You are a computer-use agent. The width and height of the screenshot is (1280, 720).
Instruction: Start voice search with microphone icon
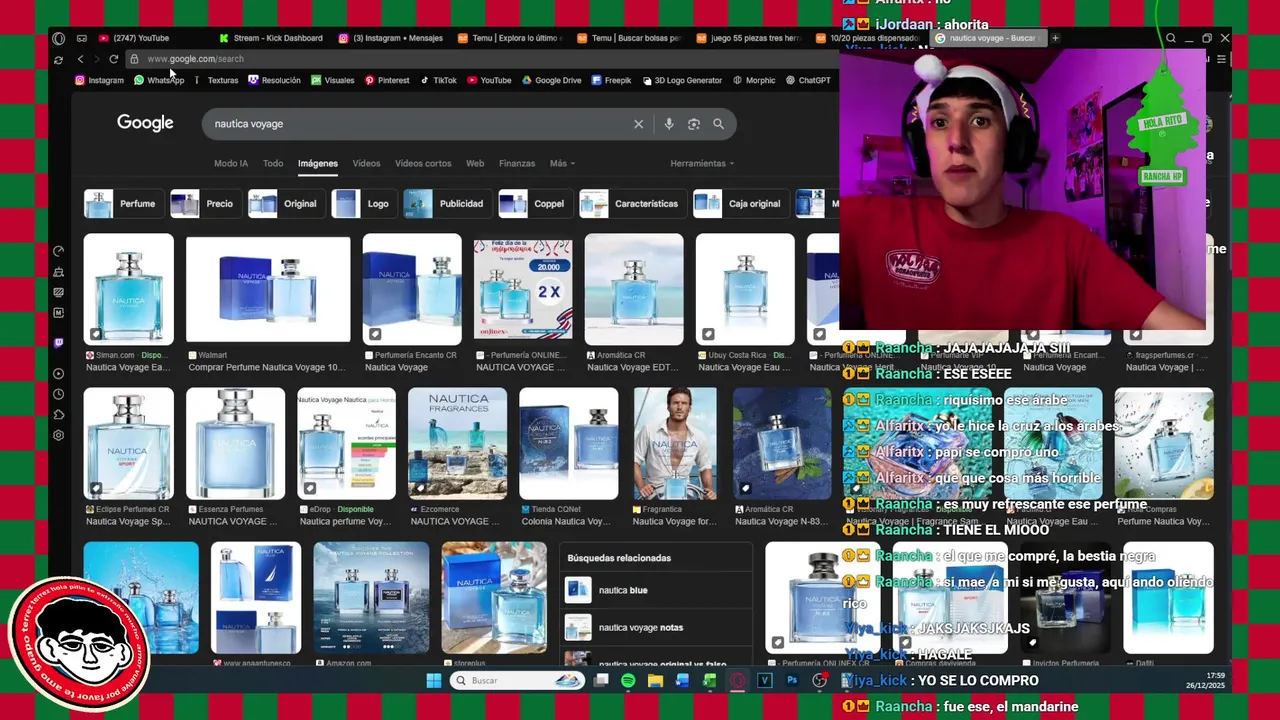tap(669, 124)
